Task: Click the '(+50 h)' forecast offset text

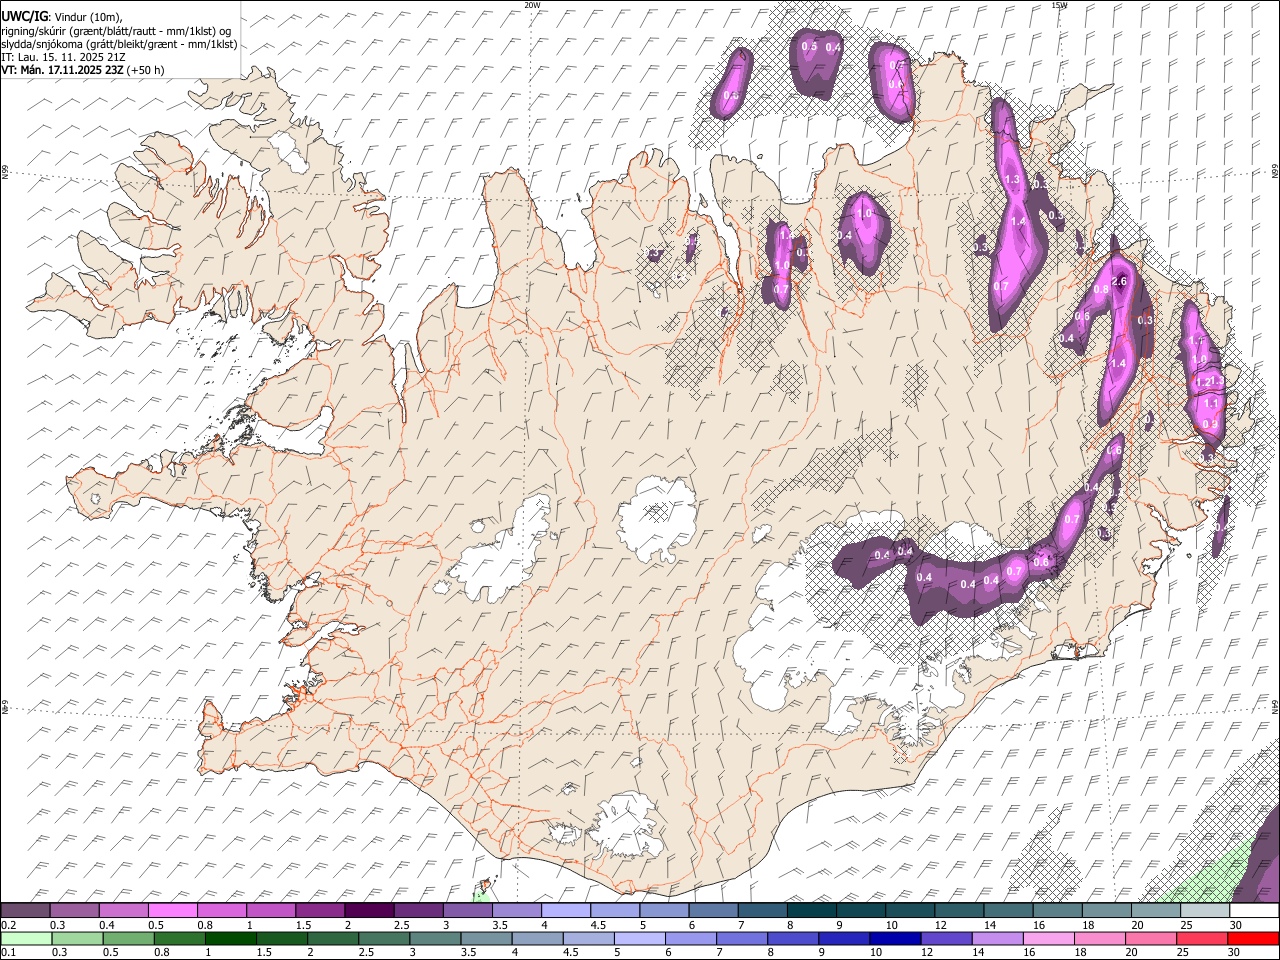Action: click(x=146, y=70)
